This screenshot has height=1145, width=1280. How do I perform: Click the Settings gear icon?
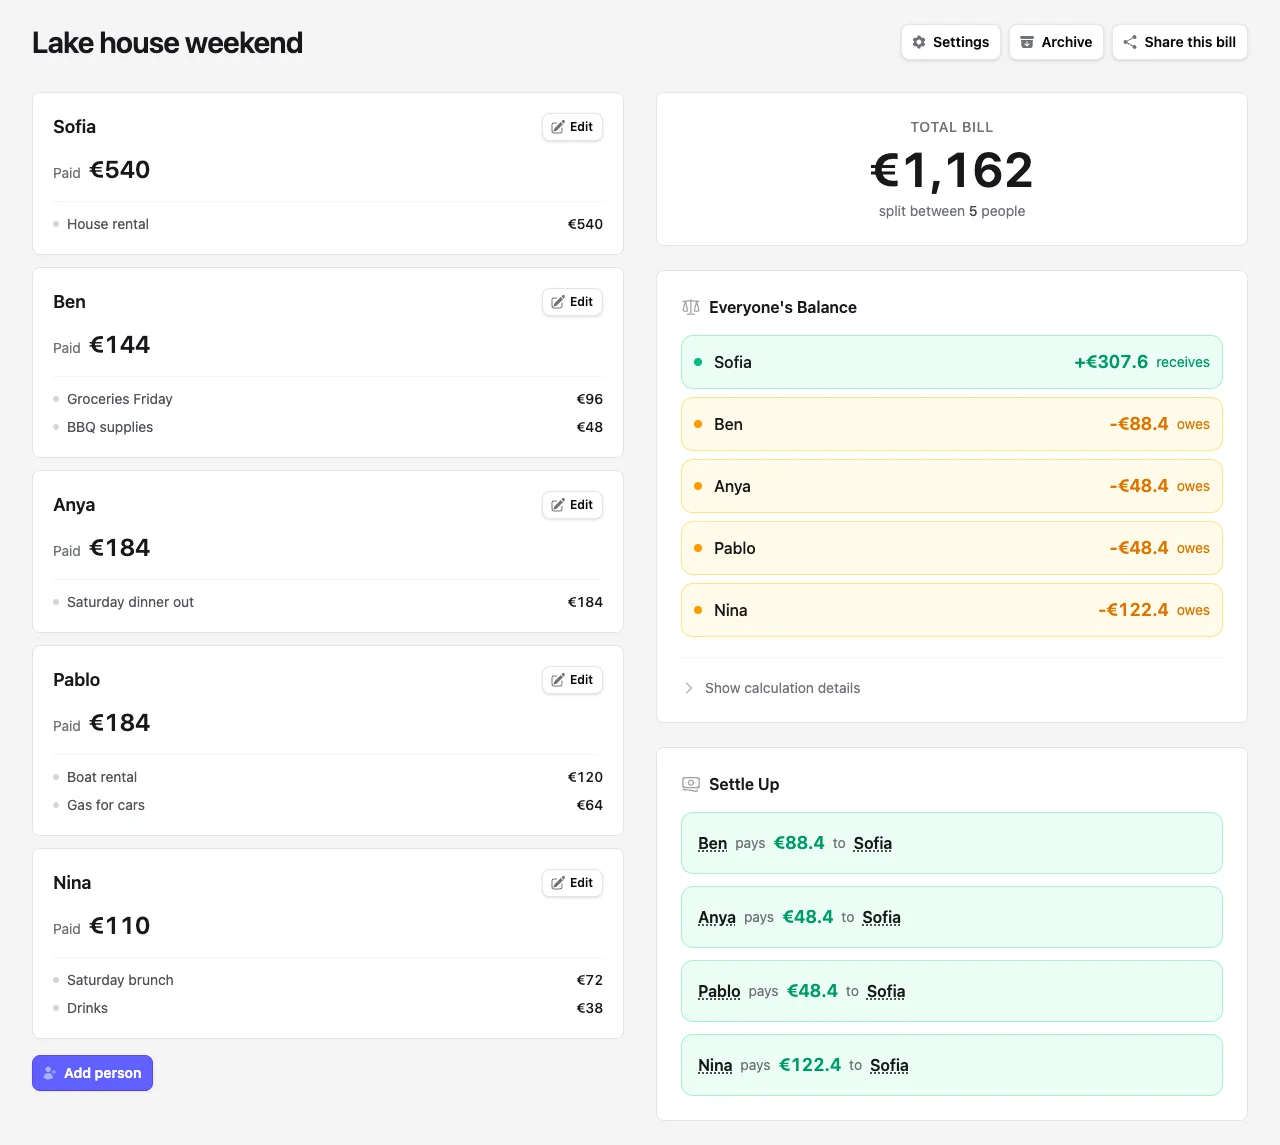click(919, 42)
